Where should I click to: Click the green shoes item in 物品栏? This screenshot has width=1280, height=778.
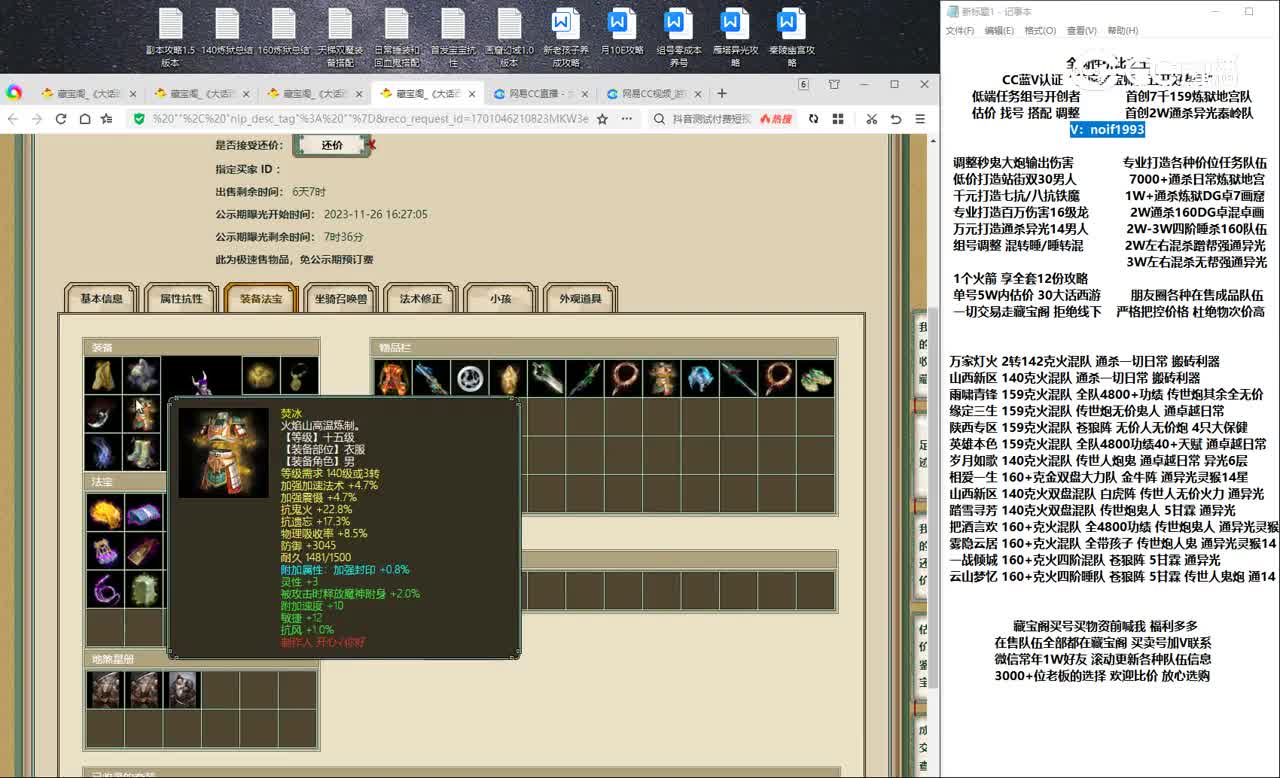pos(816,379)
